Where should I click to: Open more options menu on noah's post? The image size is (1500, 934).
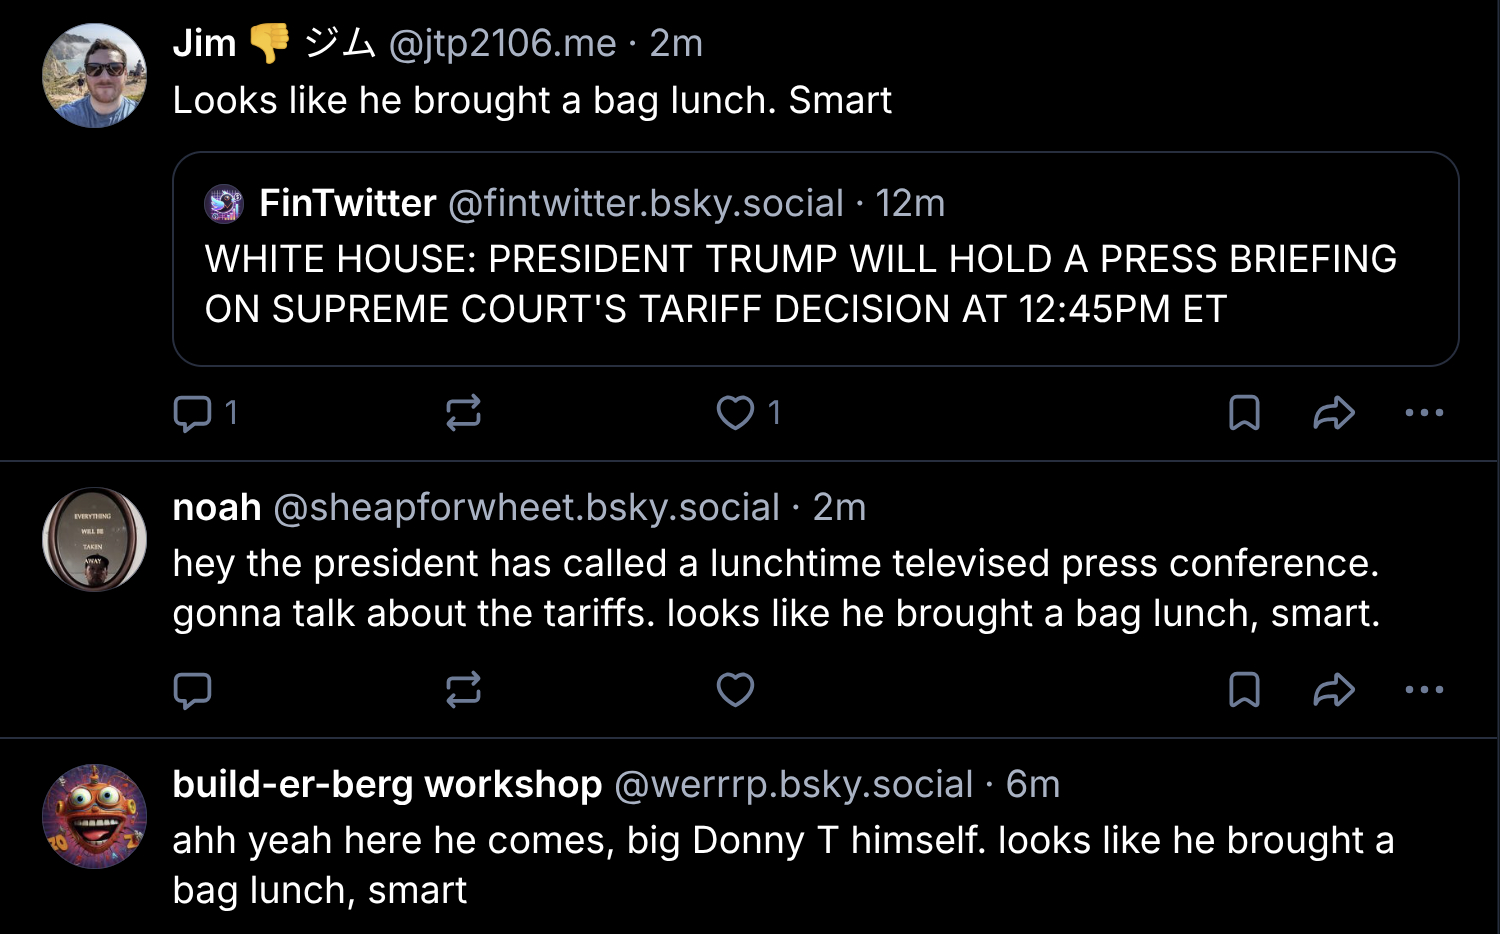[1424, 690]
